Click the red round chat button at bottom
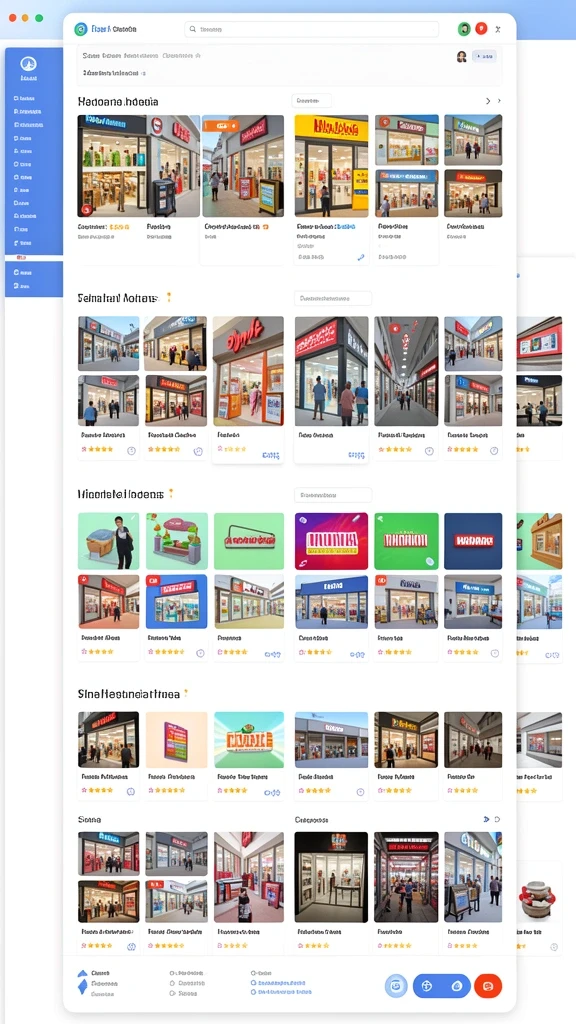Screen dimensions: 576x1024 click(488, 985)
